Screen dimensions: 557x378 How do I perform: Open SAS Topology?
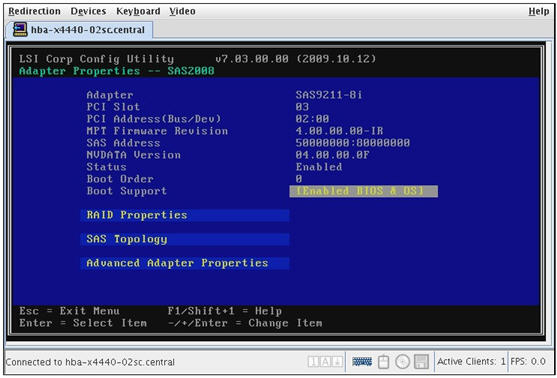point(185,239)
